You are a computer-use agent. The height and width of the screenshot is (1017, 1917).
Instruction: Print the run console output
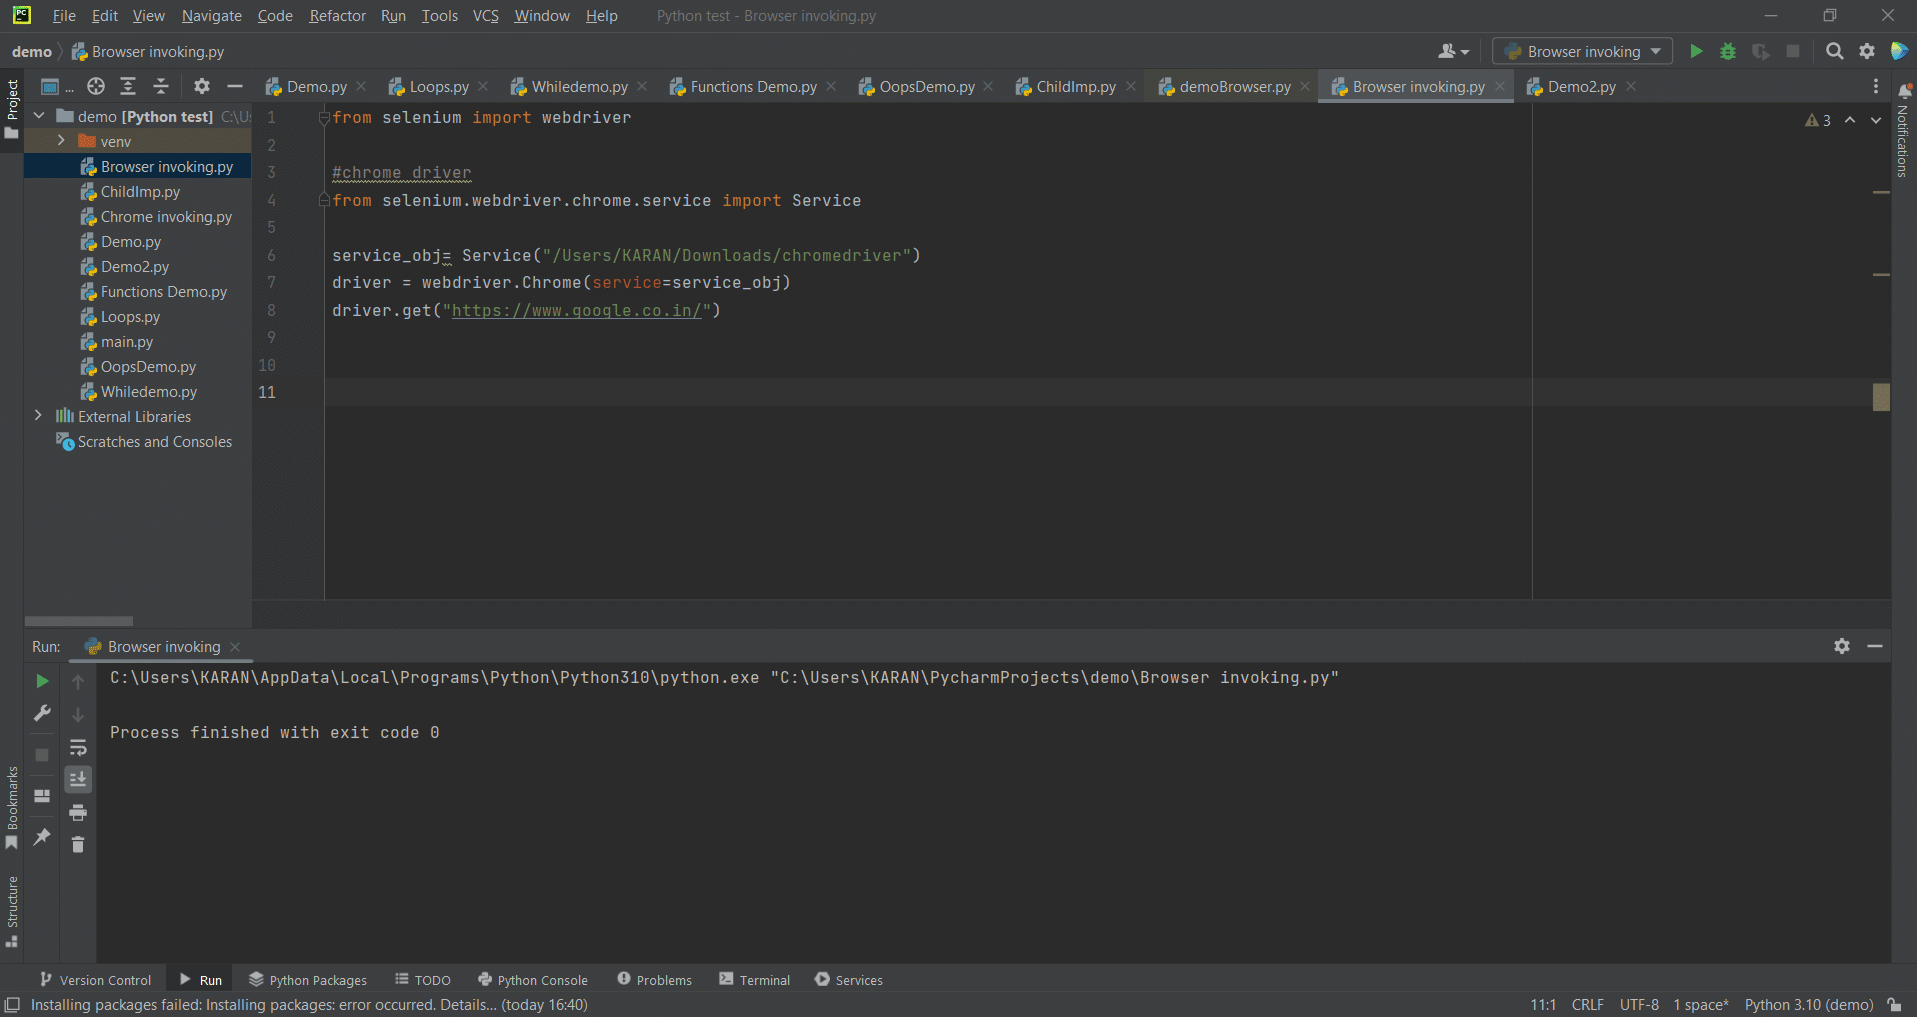78,812
